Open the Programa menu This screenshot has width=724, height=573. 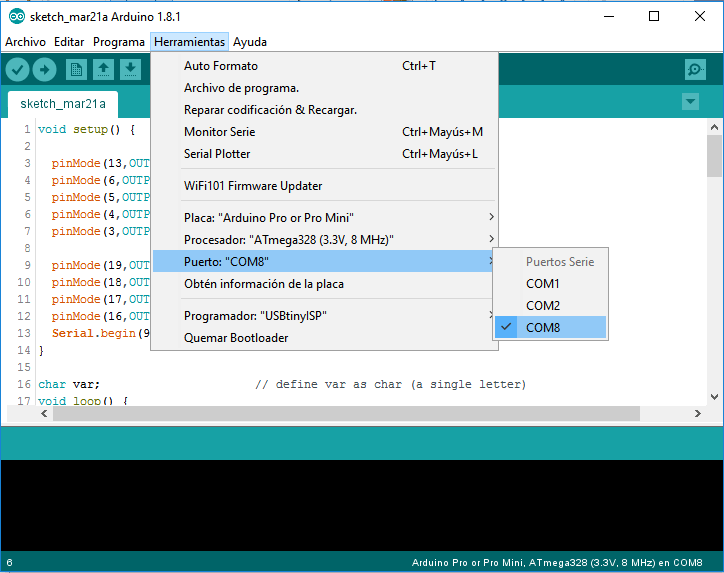tap(119, 42)
